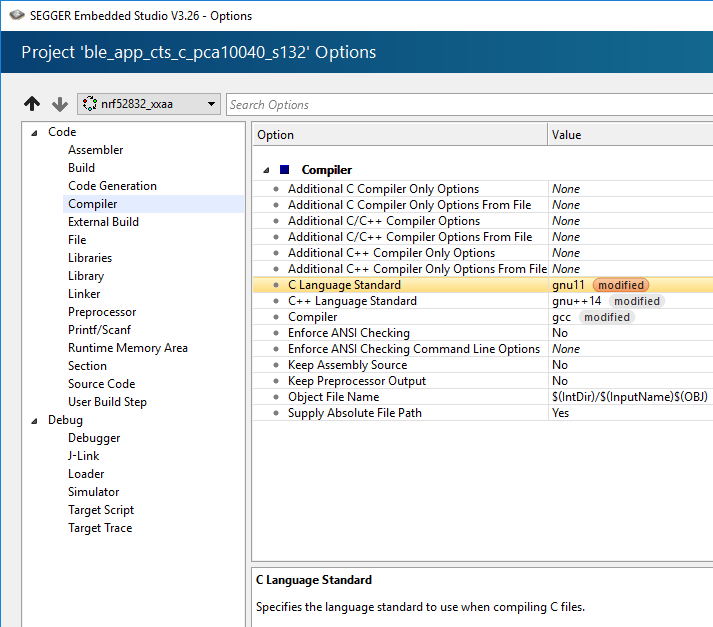The height and width of the screenshot is (627, 713).
Task: Collapse the Compiler options group
Action: click(x=266, y=171)
